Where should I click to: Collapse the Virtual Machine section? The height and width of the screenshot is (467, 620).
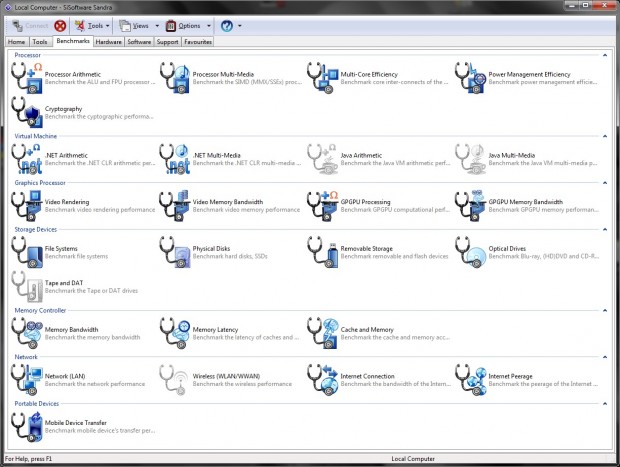coord(605,136)
